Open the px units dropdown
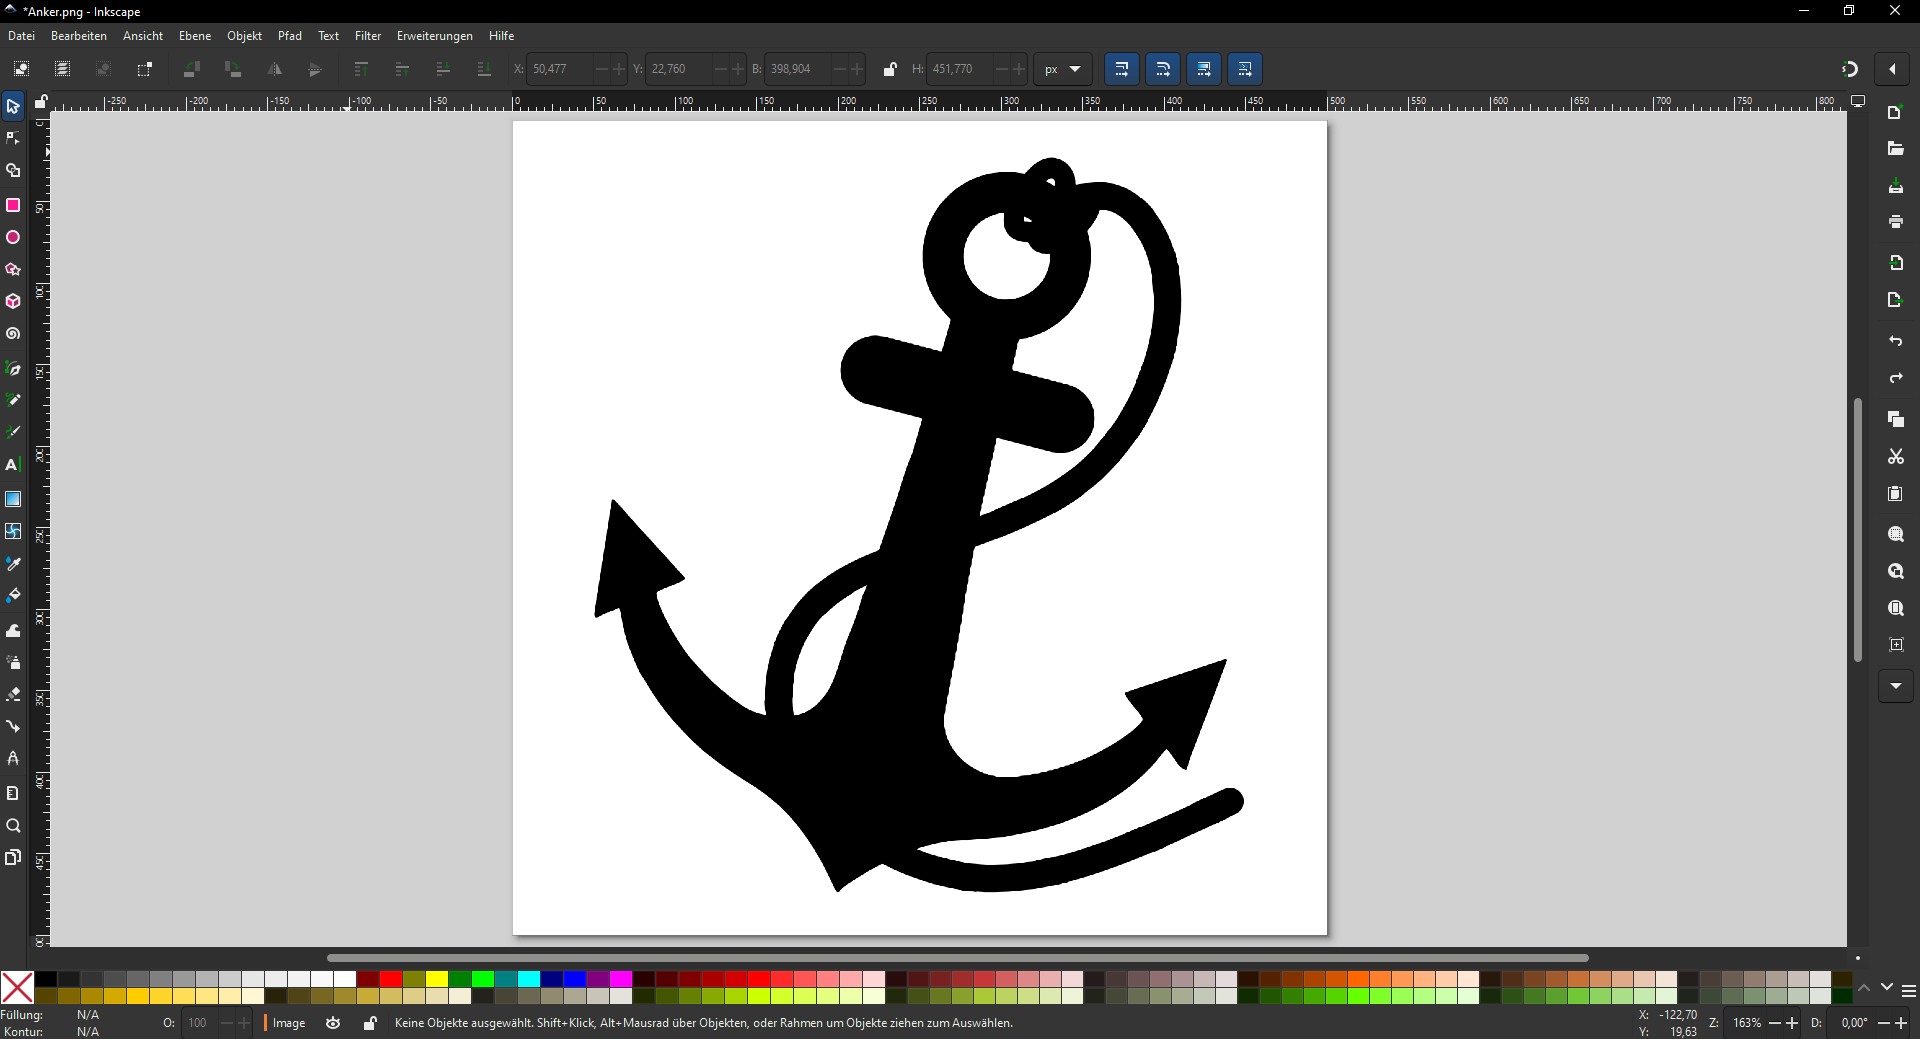The image size is (1920, 1039). (x=1063, y=69)
